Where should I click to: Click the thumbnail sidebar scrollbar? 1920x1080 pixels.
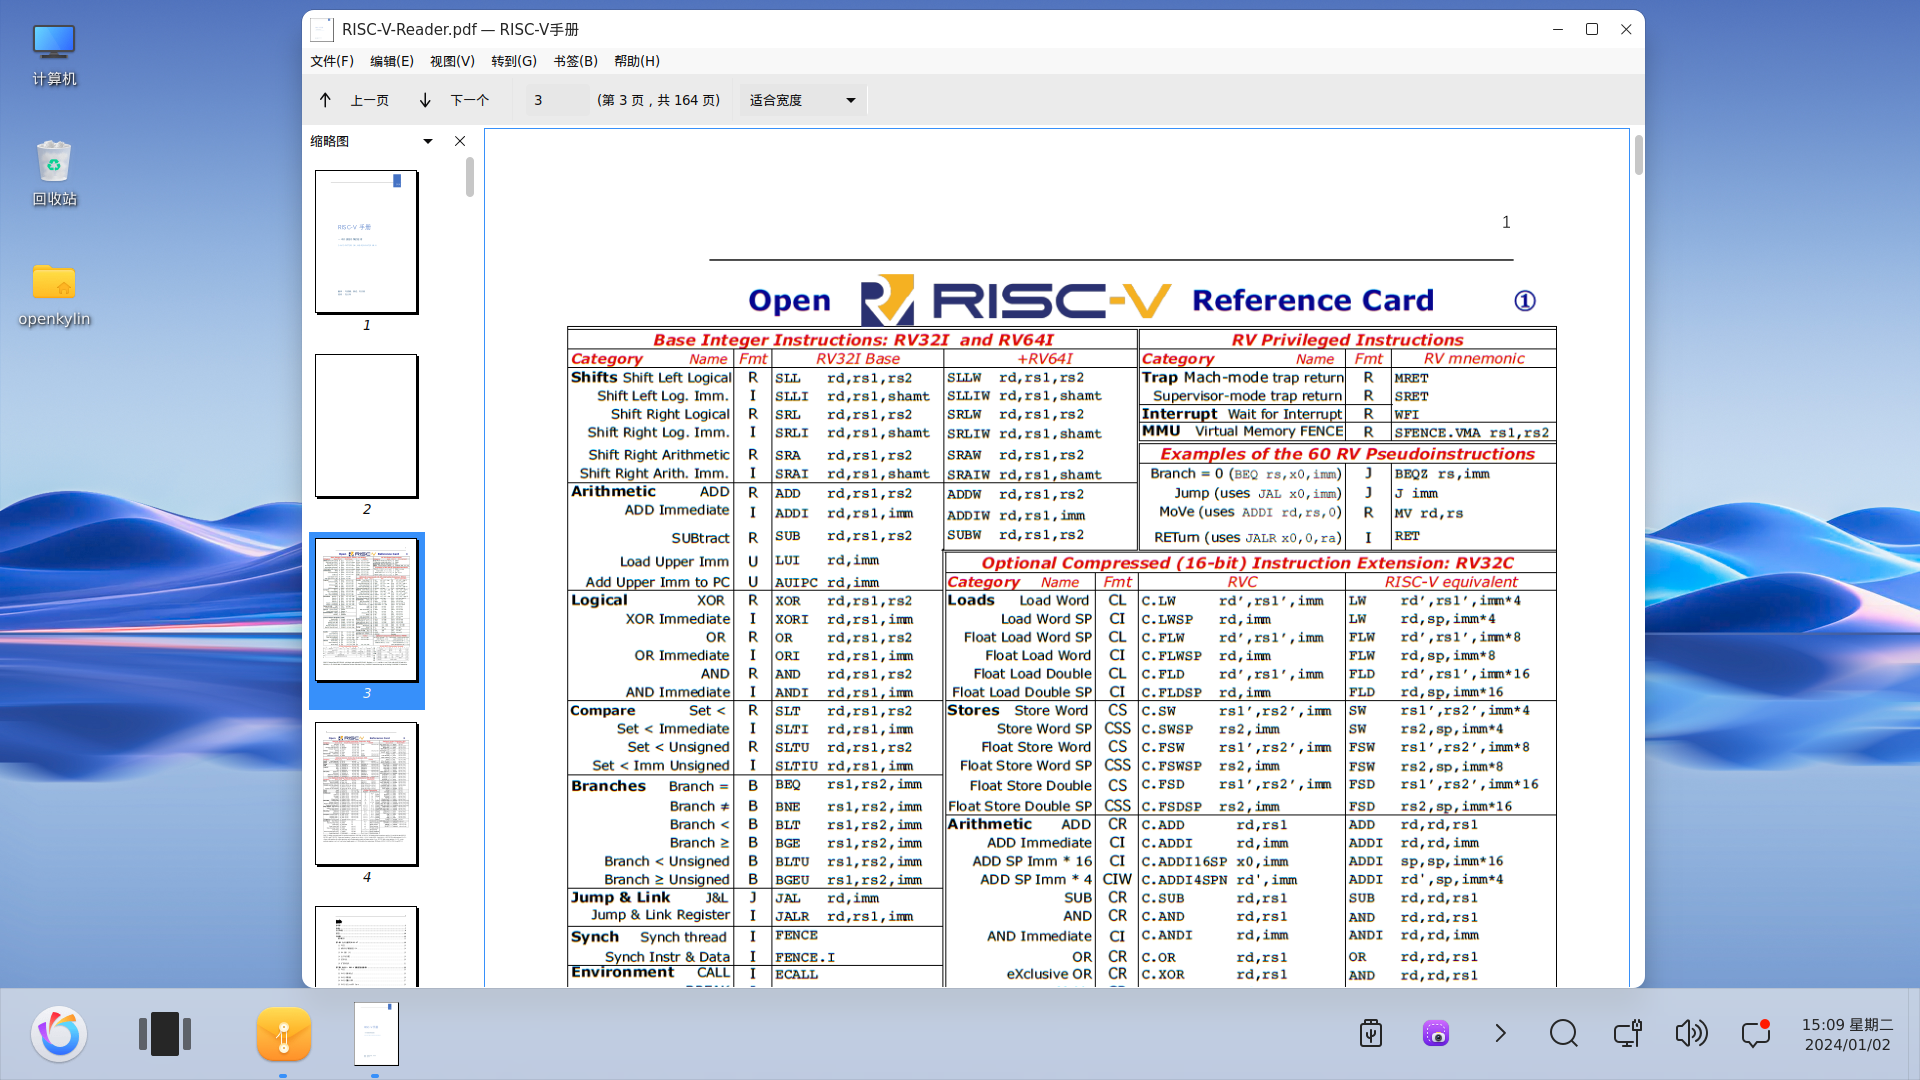[470, 178]
